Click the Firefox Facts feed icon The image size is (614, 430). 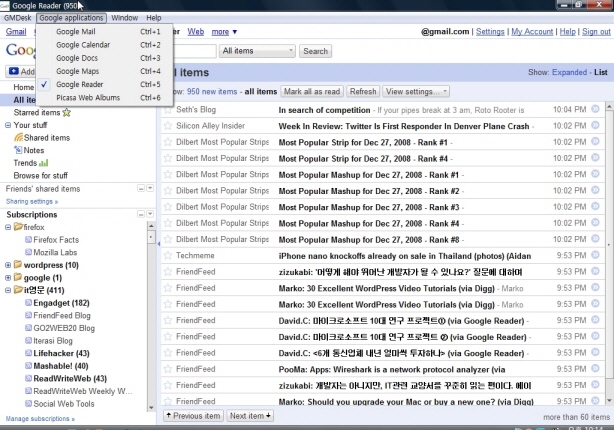click(28, 239)
